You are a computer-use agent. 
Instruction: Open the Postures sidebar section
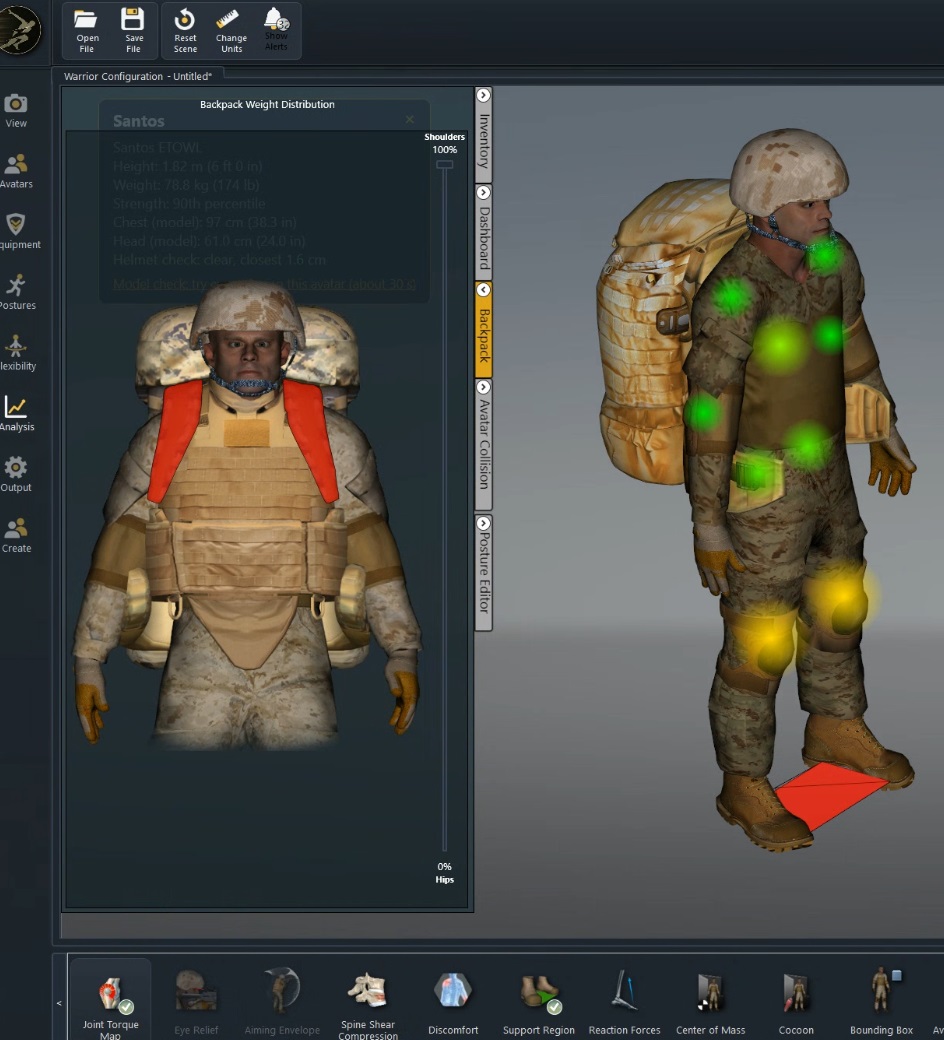coord(17,292)
